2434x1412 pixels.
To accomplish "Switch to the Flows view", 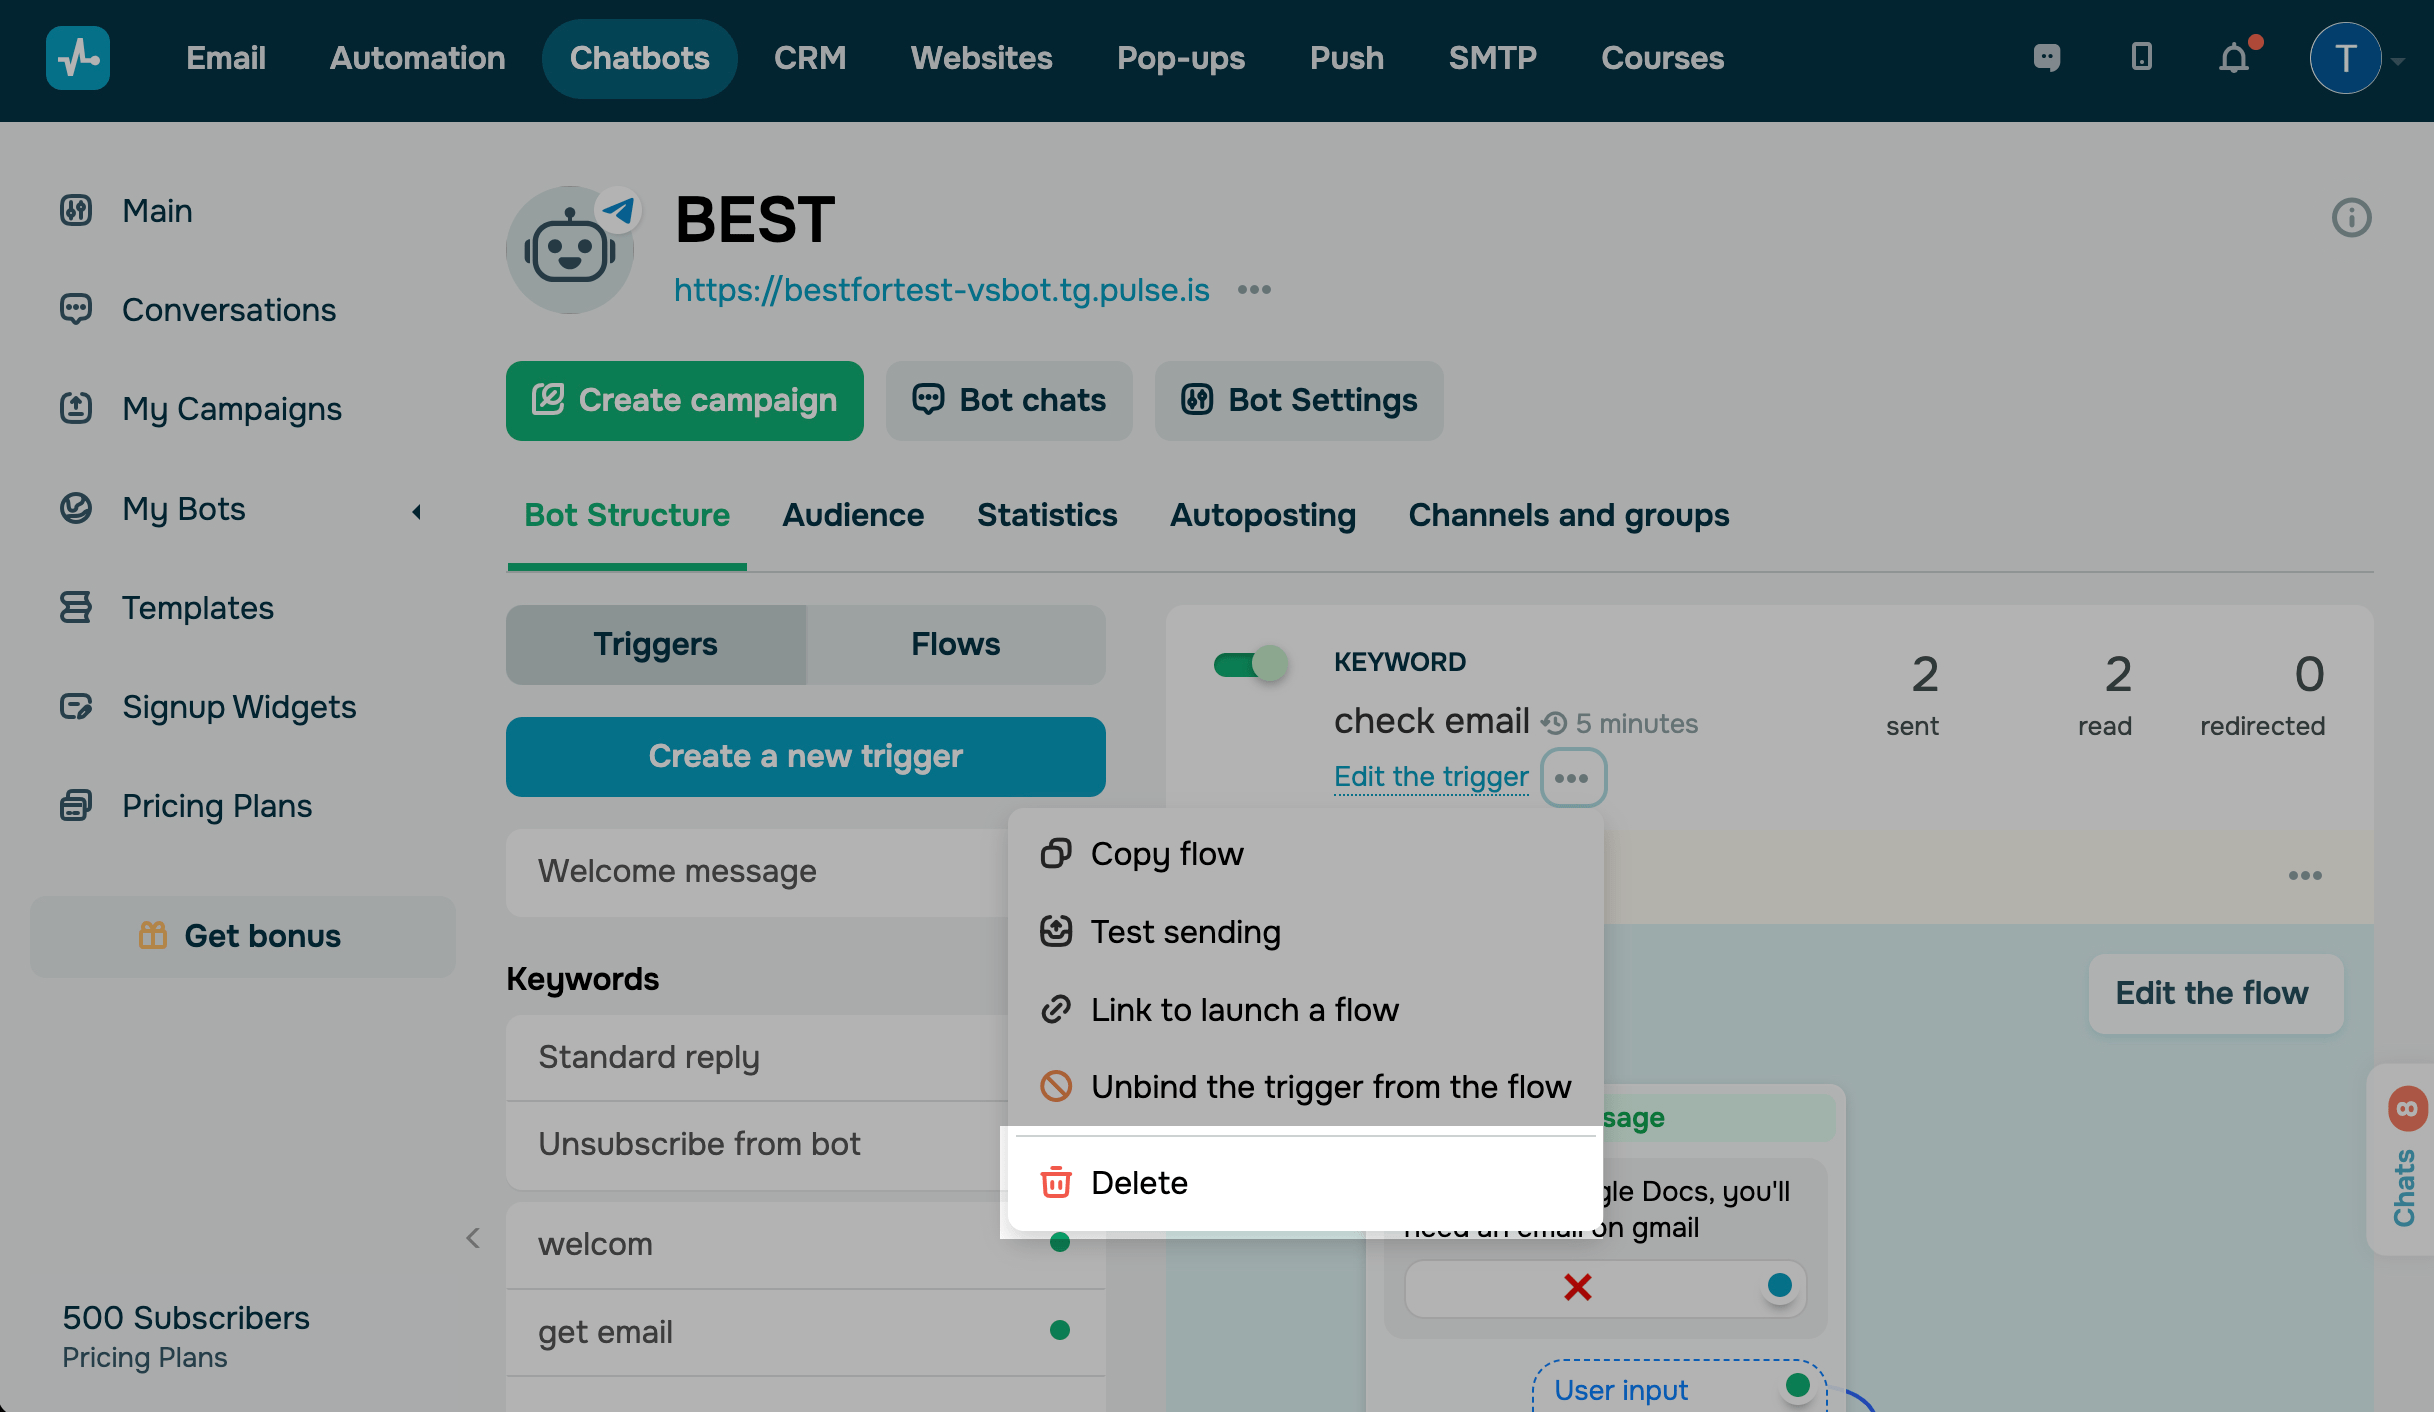I will pos(955,644).
